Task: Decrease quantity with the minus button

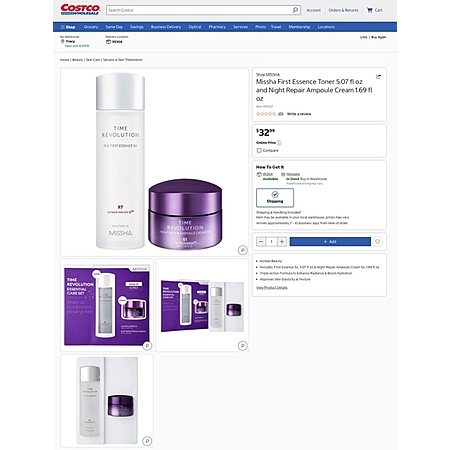Action: (261, 242)
